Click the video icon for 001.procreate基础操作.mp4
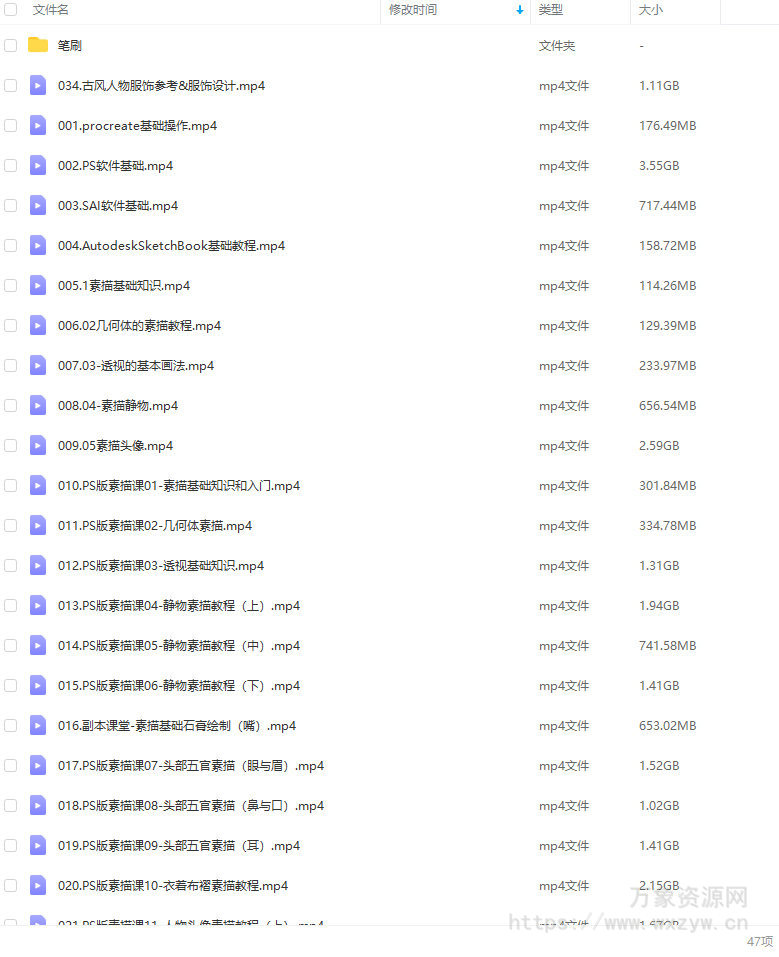Image resolution: width=779 pixels, height=957 pixels. [38, 126]
